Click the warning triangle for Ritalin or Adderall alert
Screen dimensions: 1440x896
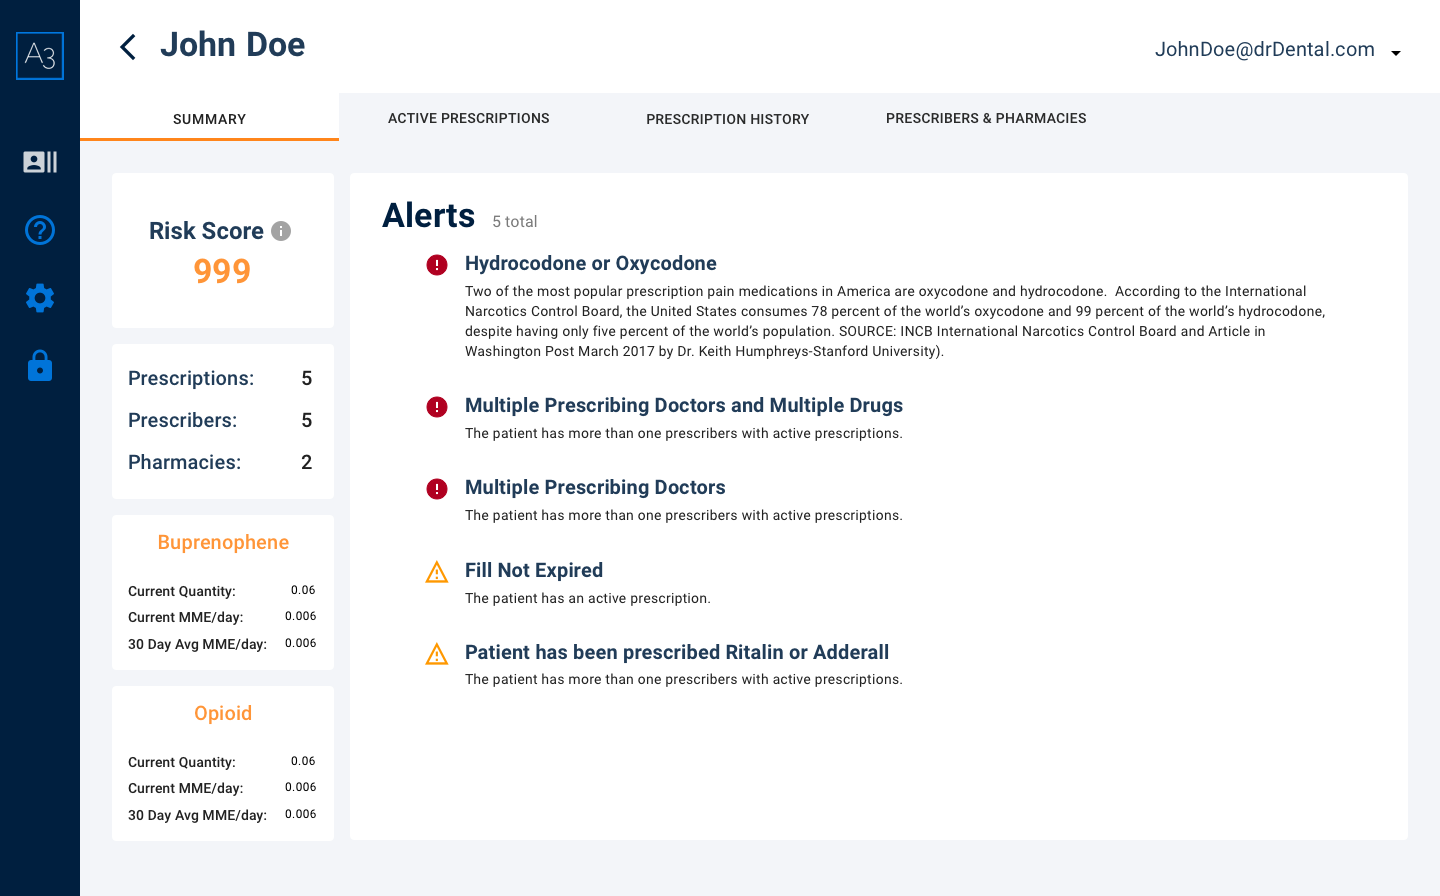pos(437,653)
